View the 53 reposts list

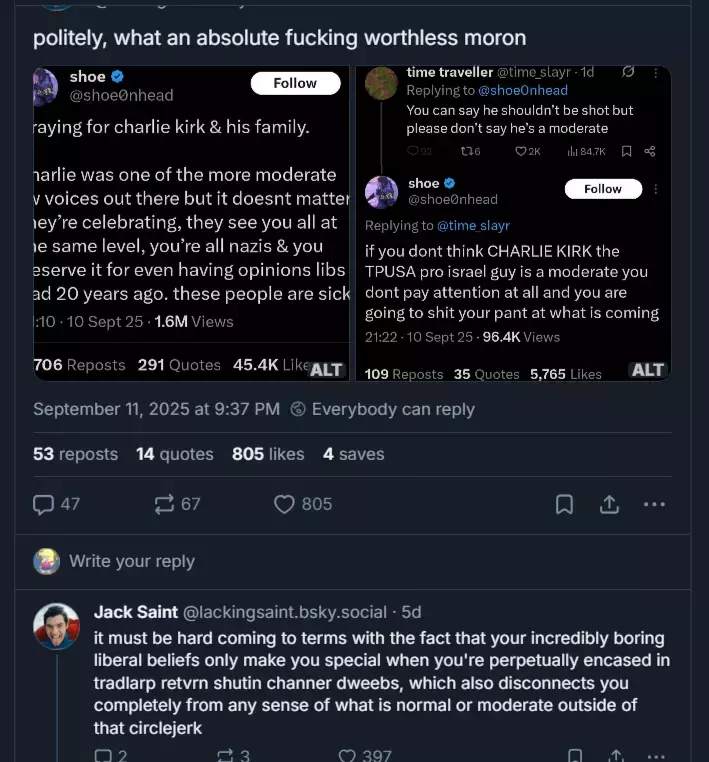coord(75,454)
